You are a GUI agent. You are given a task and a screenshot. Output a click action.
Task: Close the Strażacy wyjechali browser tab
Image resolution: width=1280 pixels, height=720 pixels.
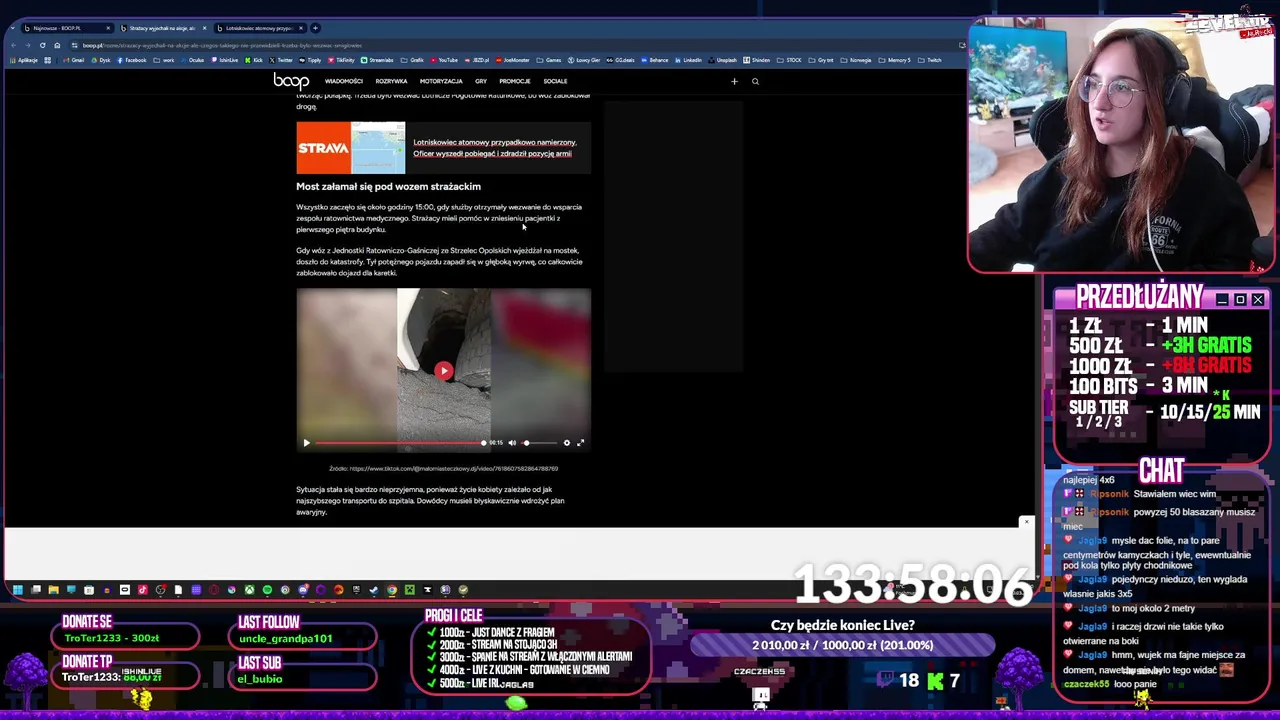tap(204, 28)
